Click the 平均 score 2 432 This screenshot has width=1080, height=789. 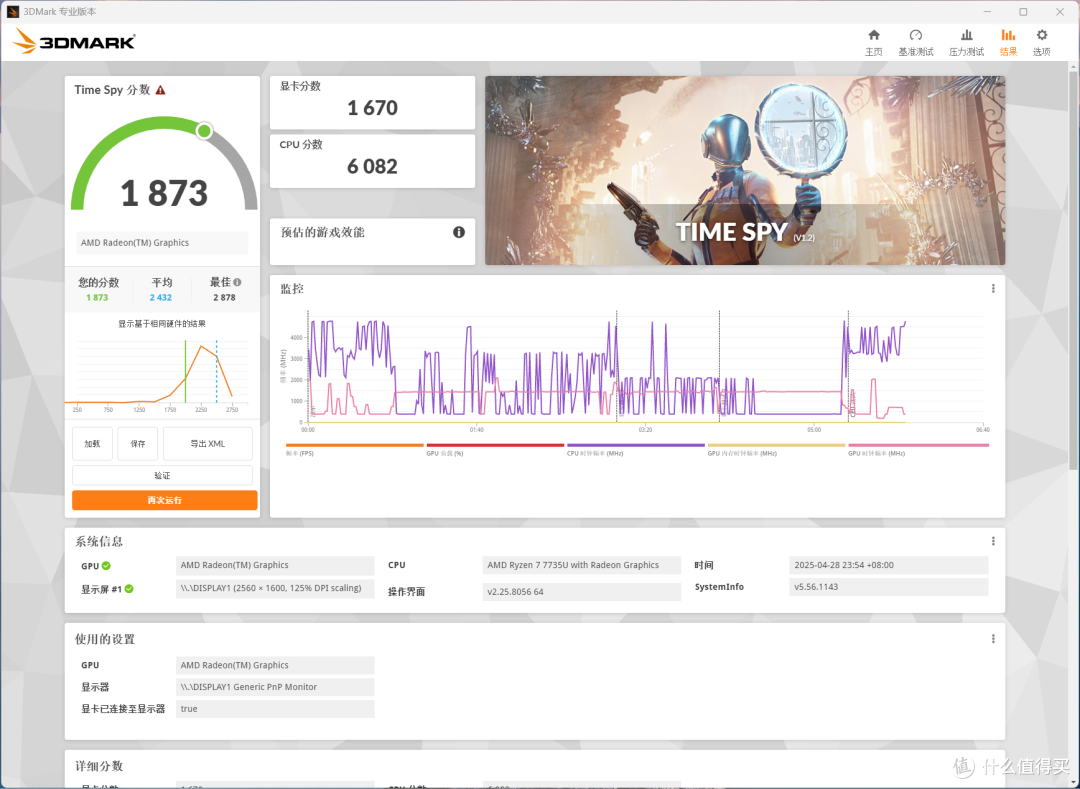coord(160,297)
